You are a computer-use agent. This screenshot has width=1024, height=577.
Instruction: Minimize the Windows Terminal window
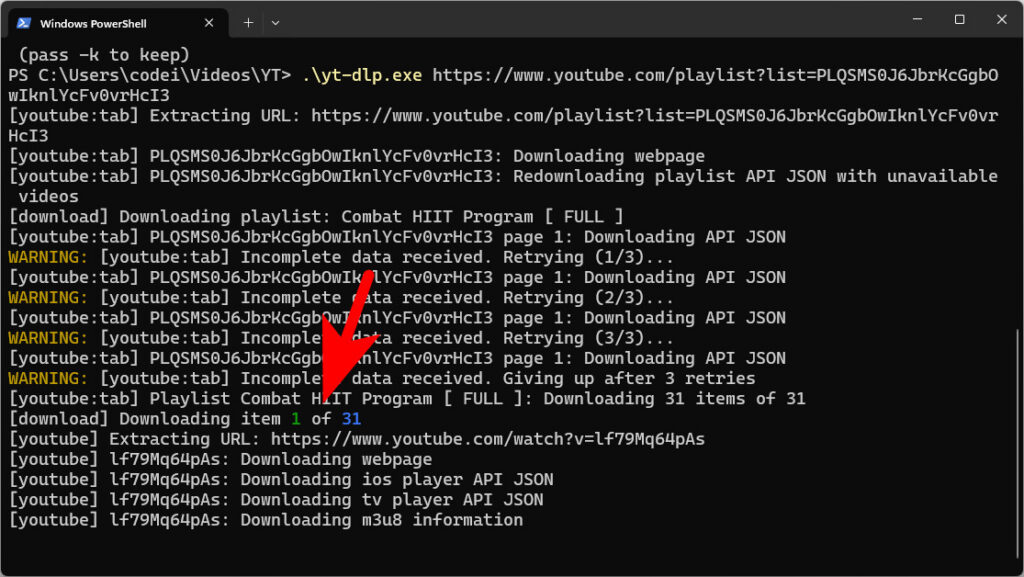click(x=916, y=19)
